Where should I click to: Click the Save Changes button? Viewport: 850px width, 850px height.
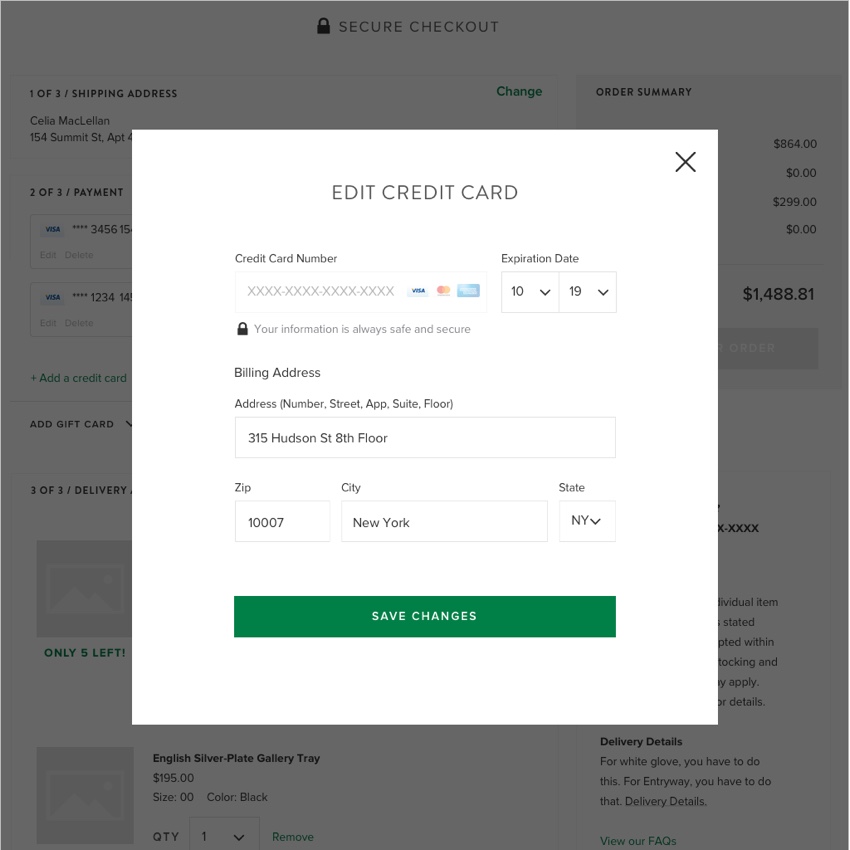(x=424, y=616)
